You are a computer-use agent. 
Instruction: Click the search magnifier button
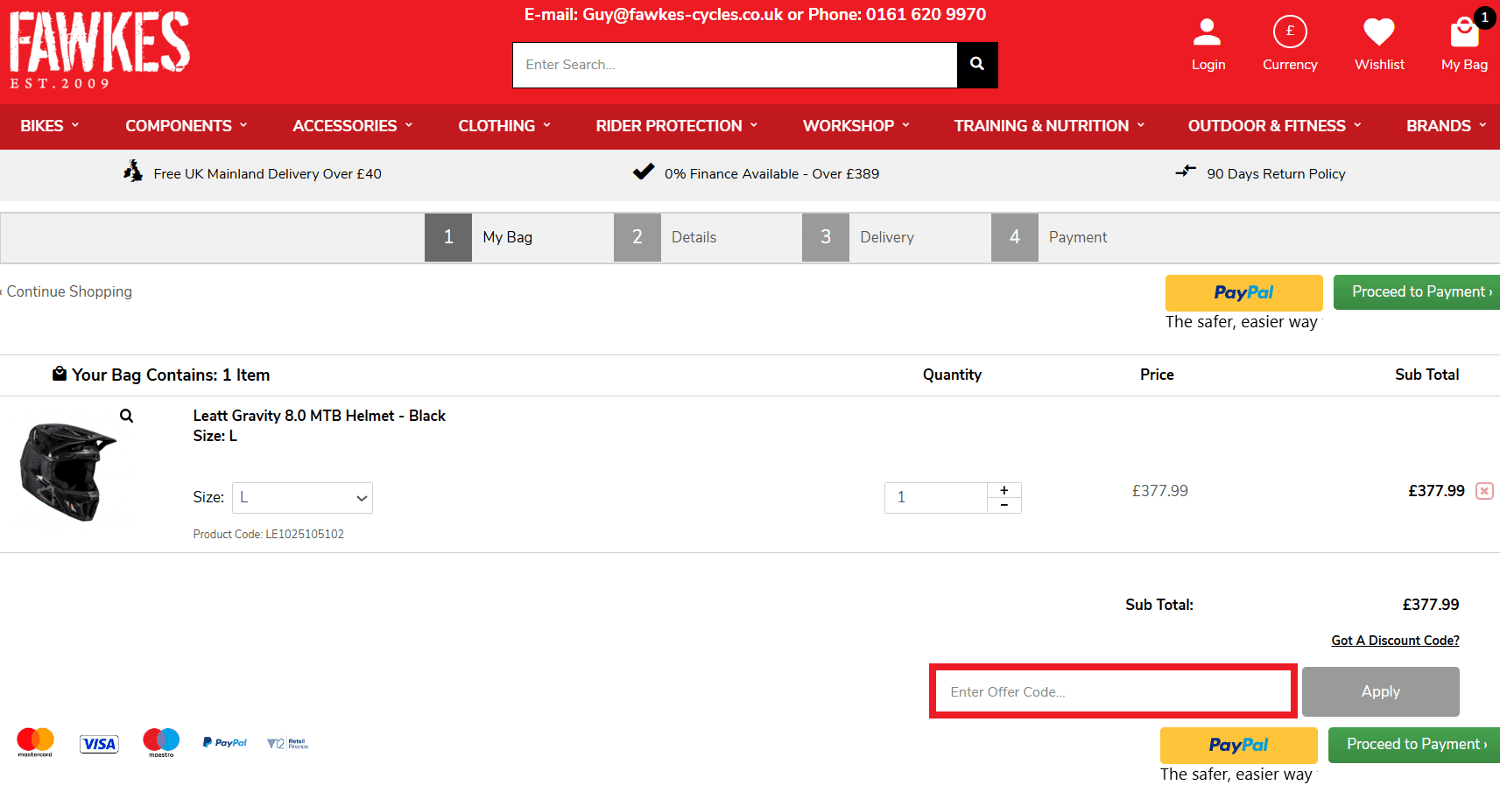pos(977,64)
